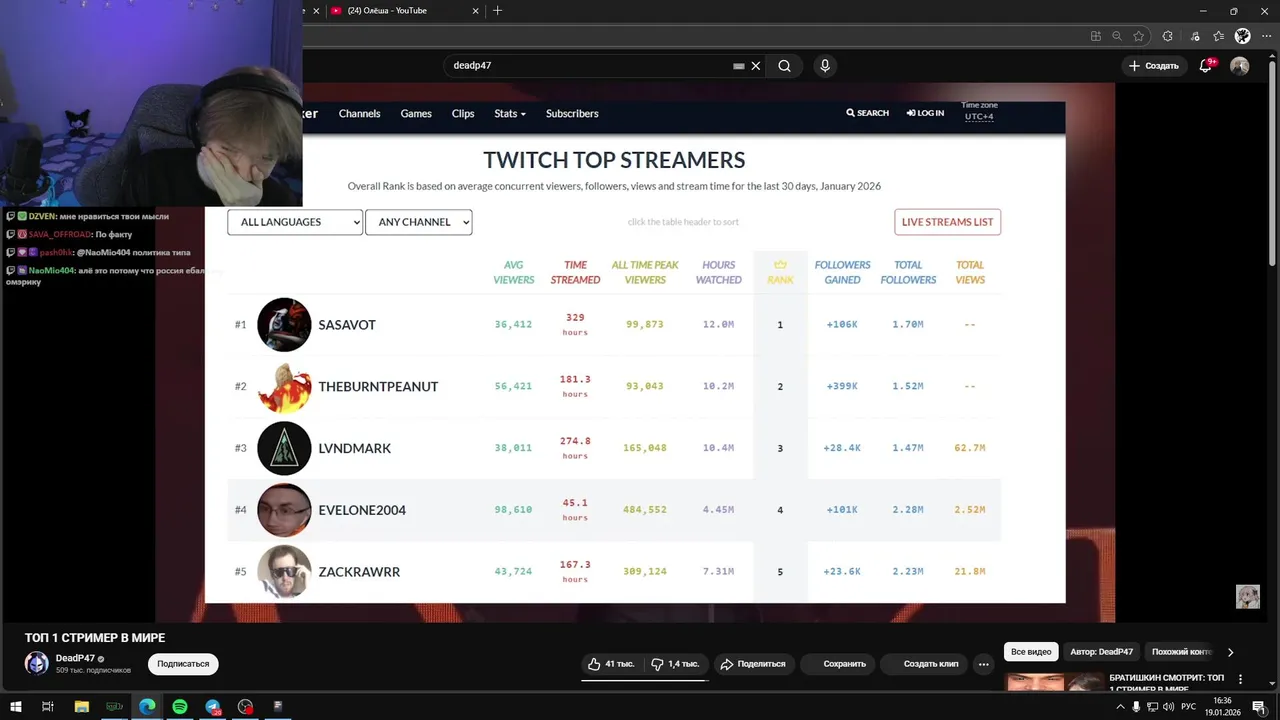
Task: Start voice search with the microphone icon
Action: tap(824, 66)
